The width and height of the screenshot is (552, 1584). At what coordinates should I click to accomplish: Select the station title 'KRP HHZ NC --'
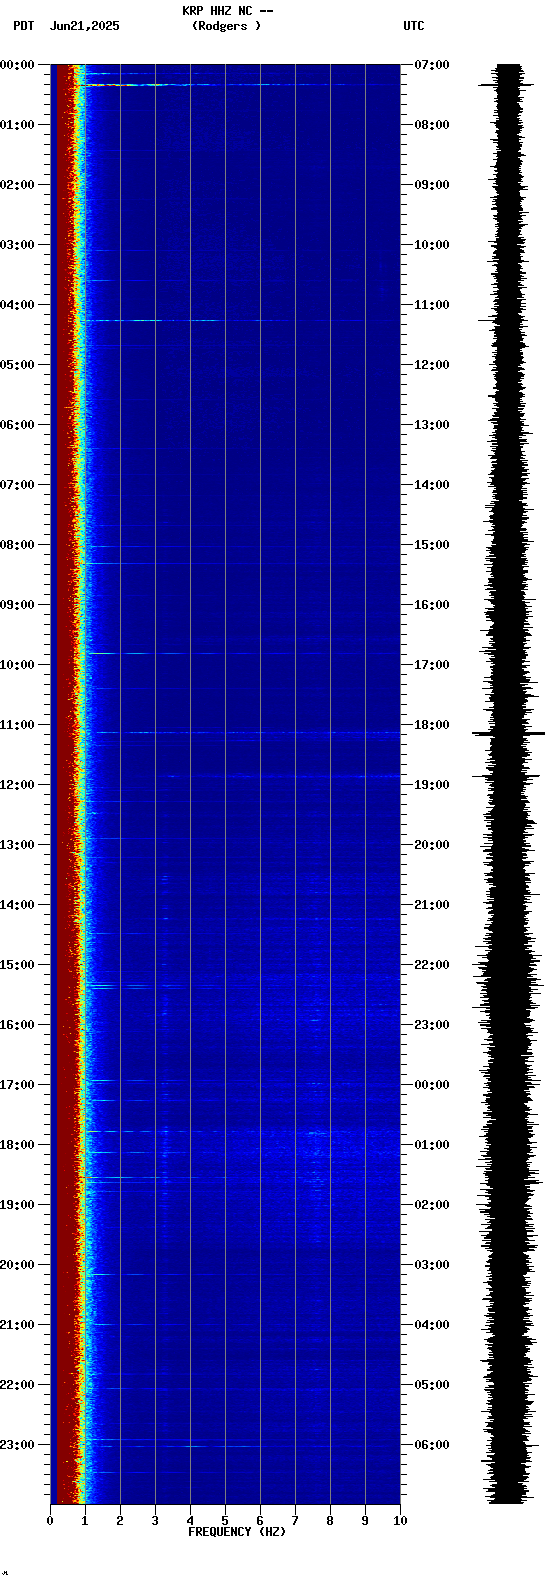click(x=227, y=11)
